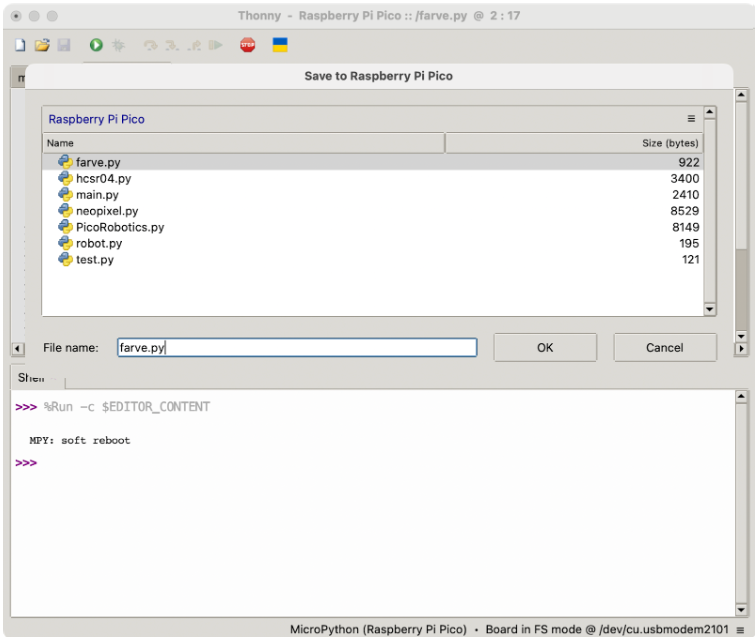This screenshot has width=755, height=637.
Task: Click the Ukraine flag toolbar icon
Action: pyautogui.click(x=280, y=45)
